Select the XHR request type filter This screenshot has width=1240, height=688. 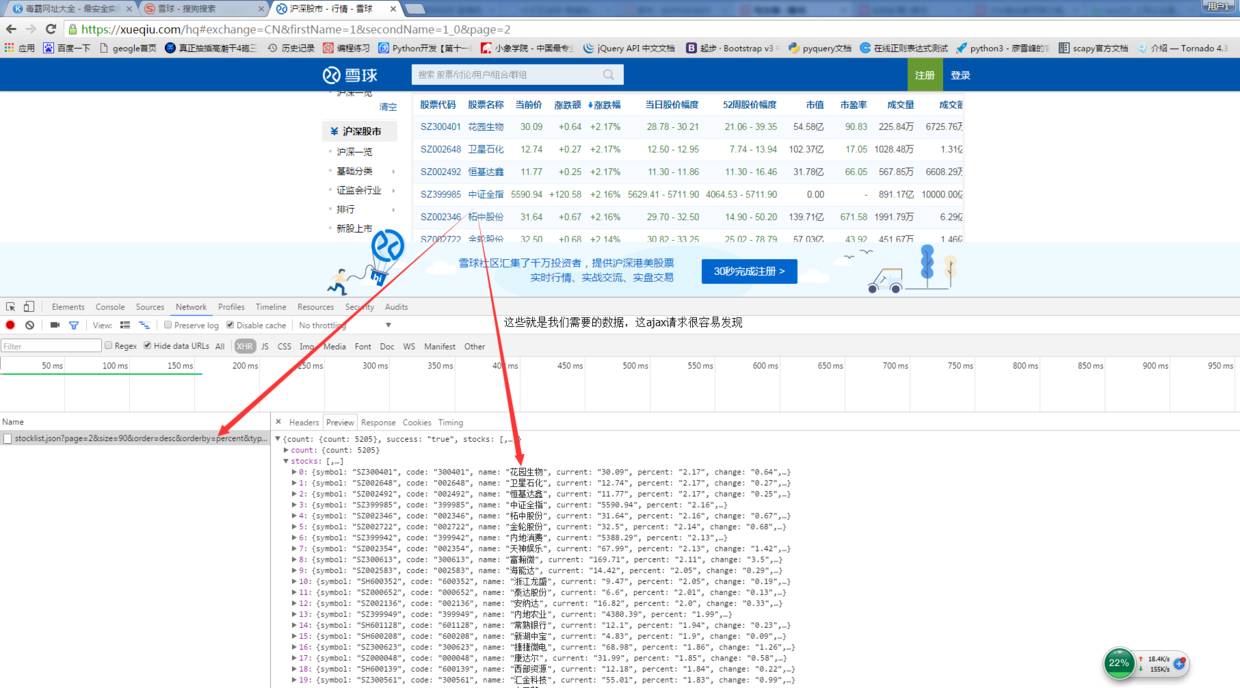point(244,347)
